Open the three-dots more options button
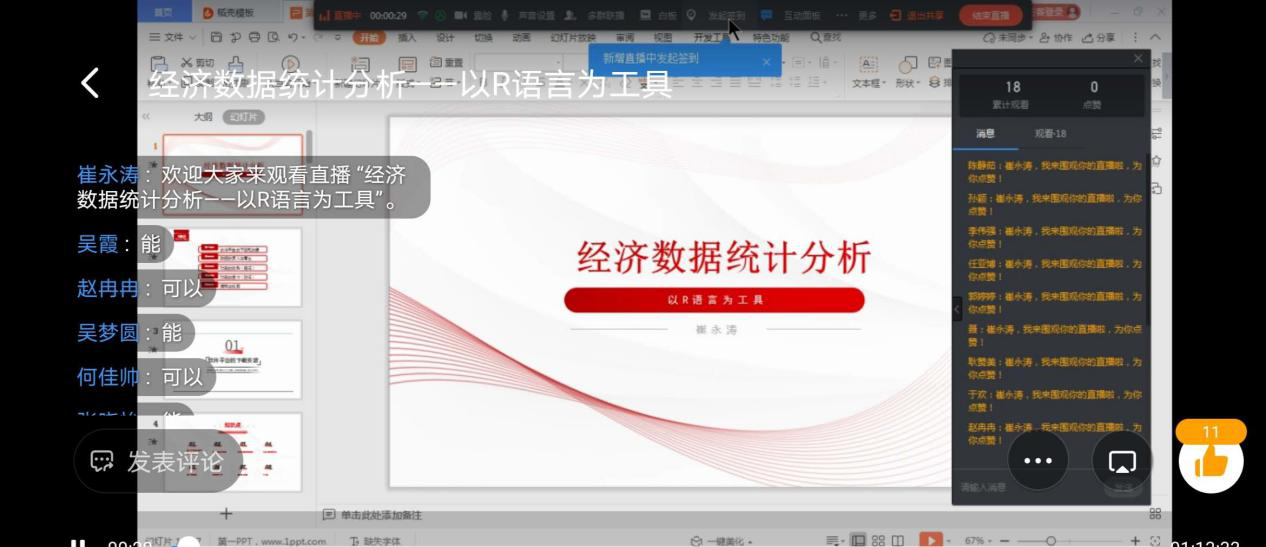The image size is (1266, 547). (1037, 461)
